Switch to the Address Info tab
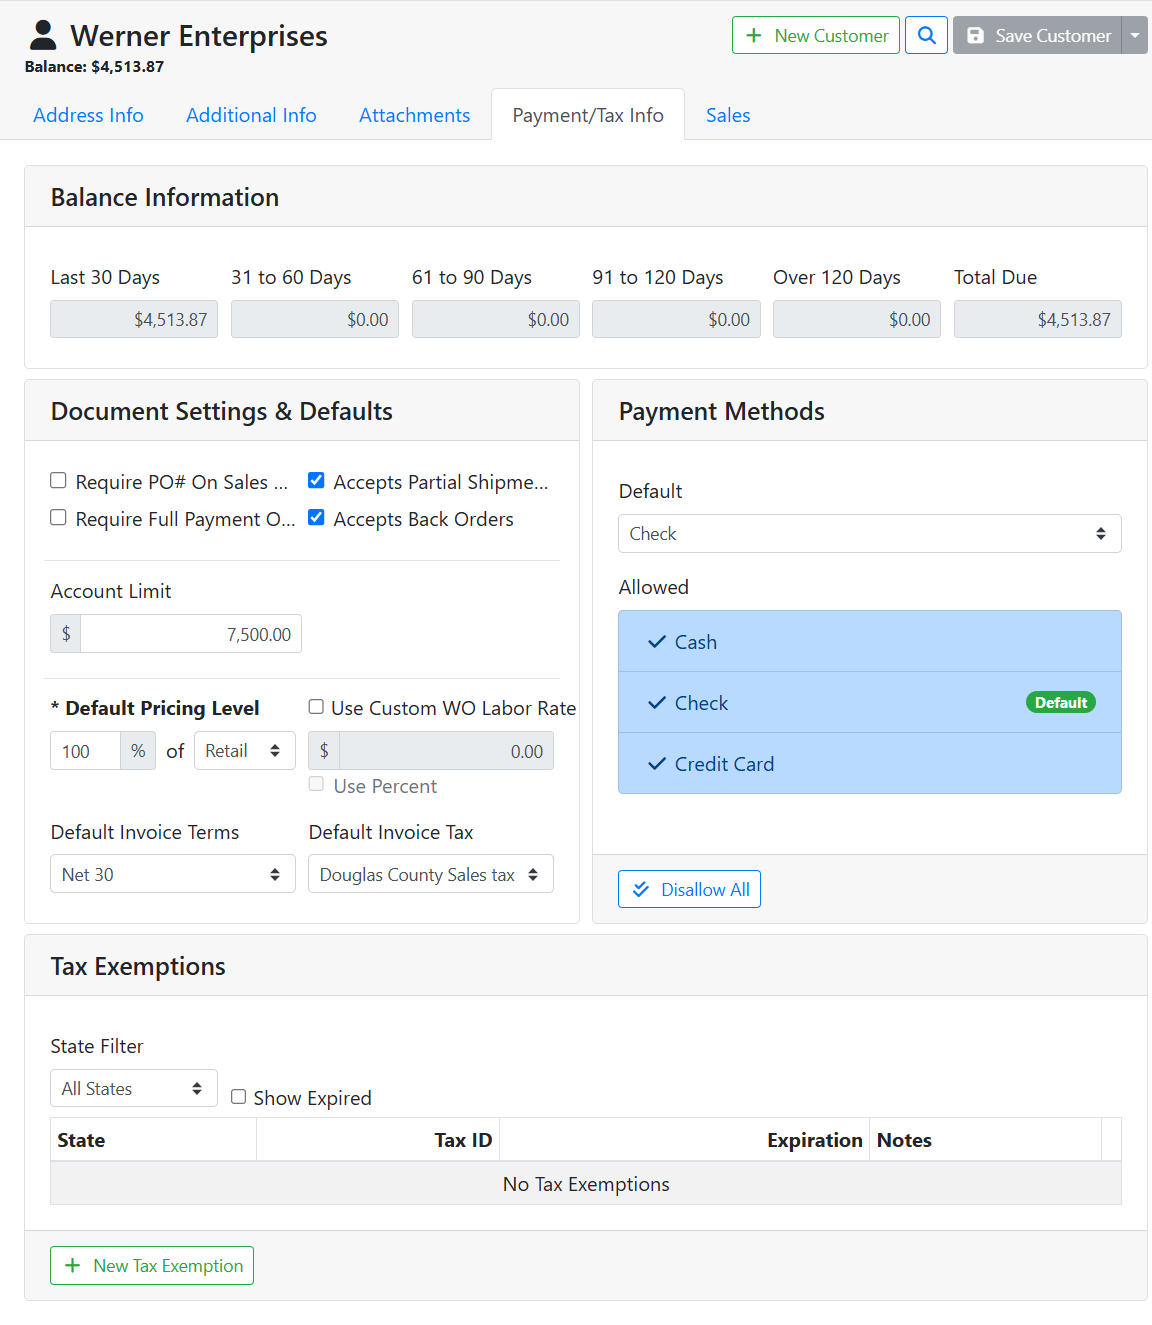 click(88, 115)
